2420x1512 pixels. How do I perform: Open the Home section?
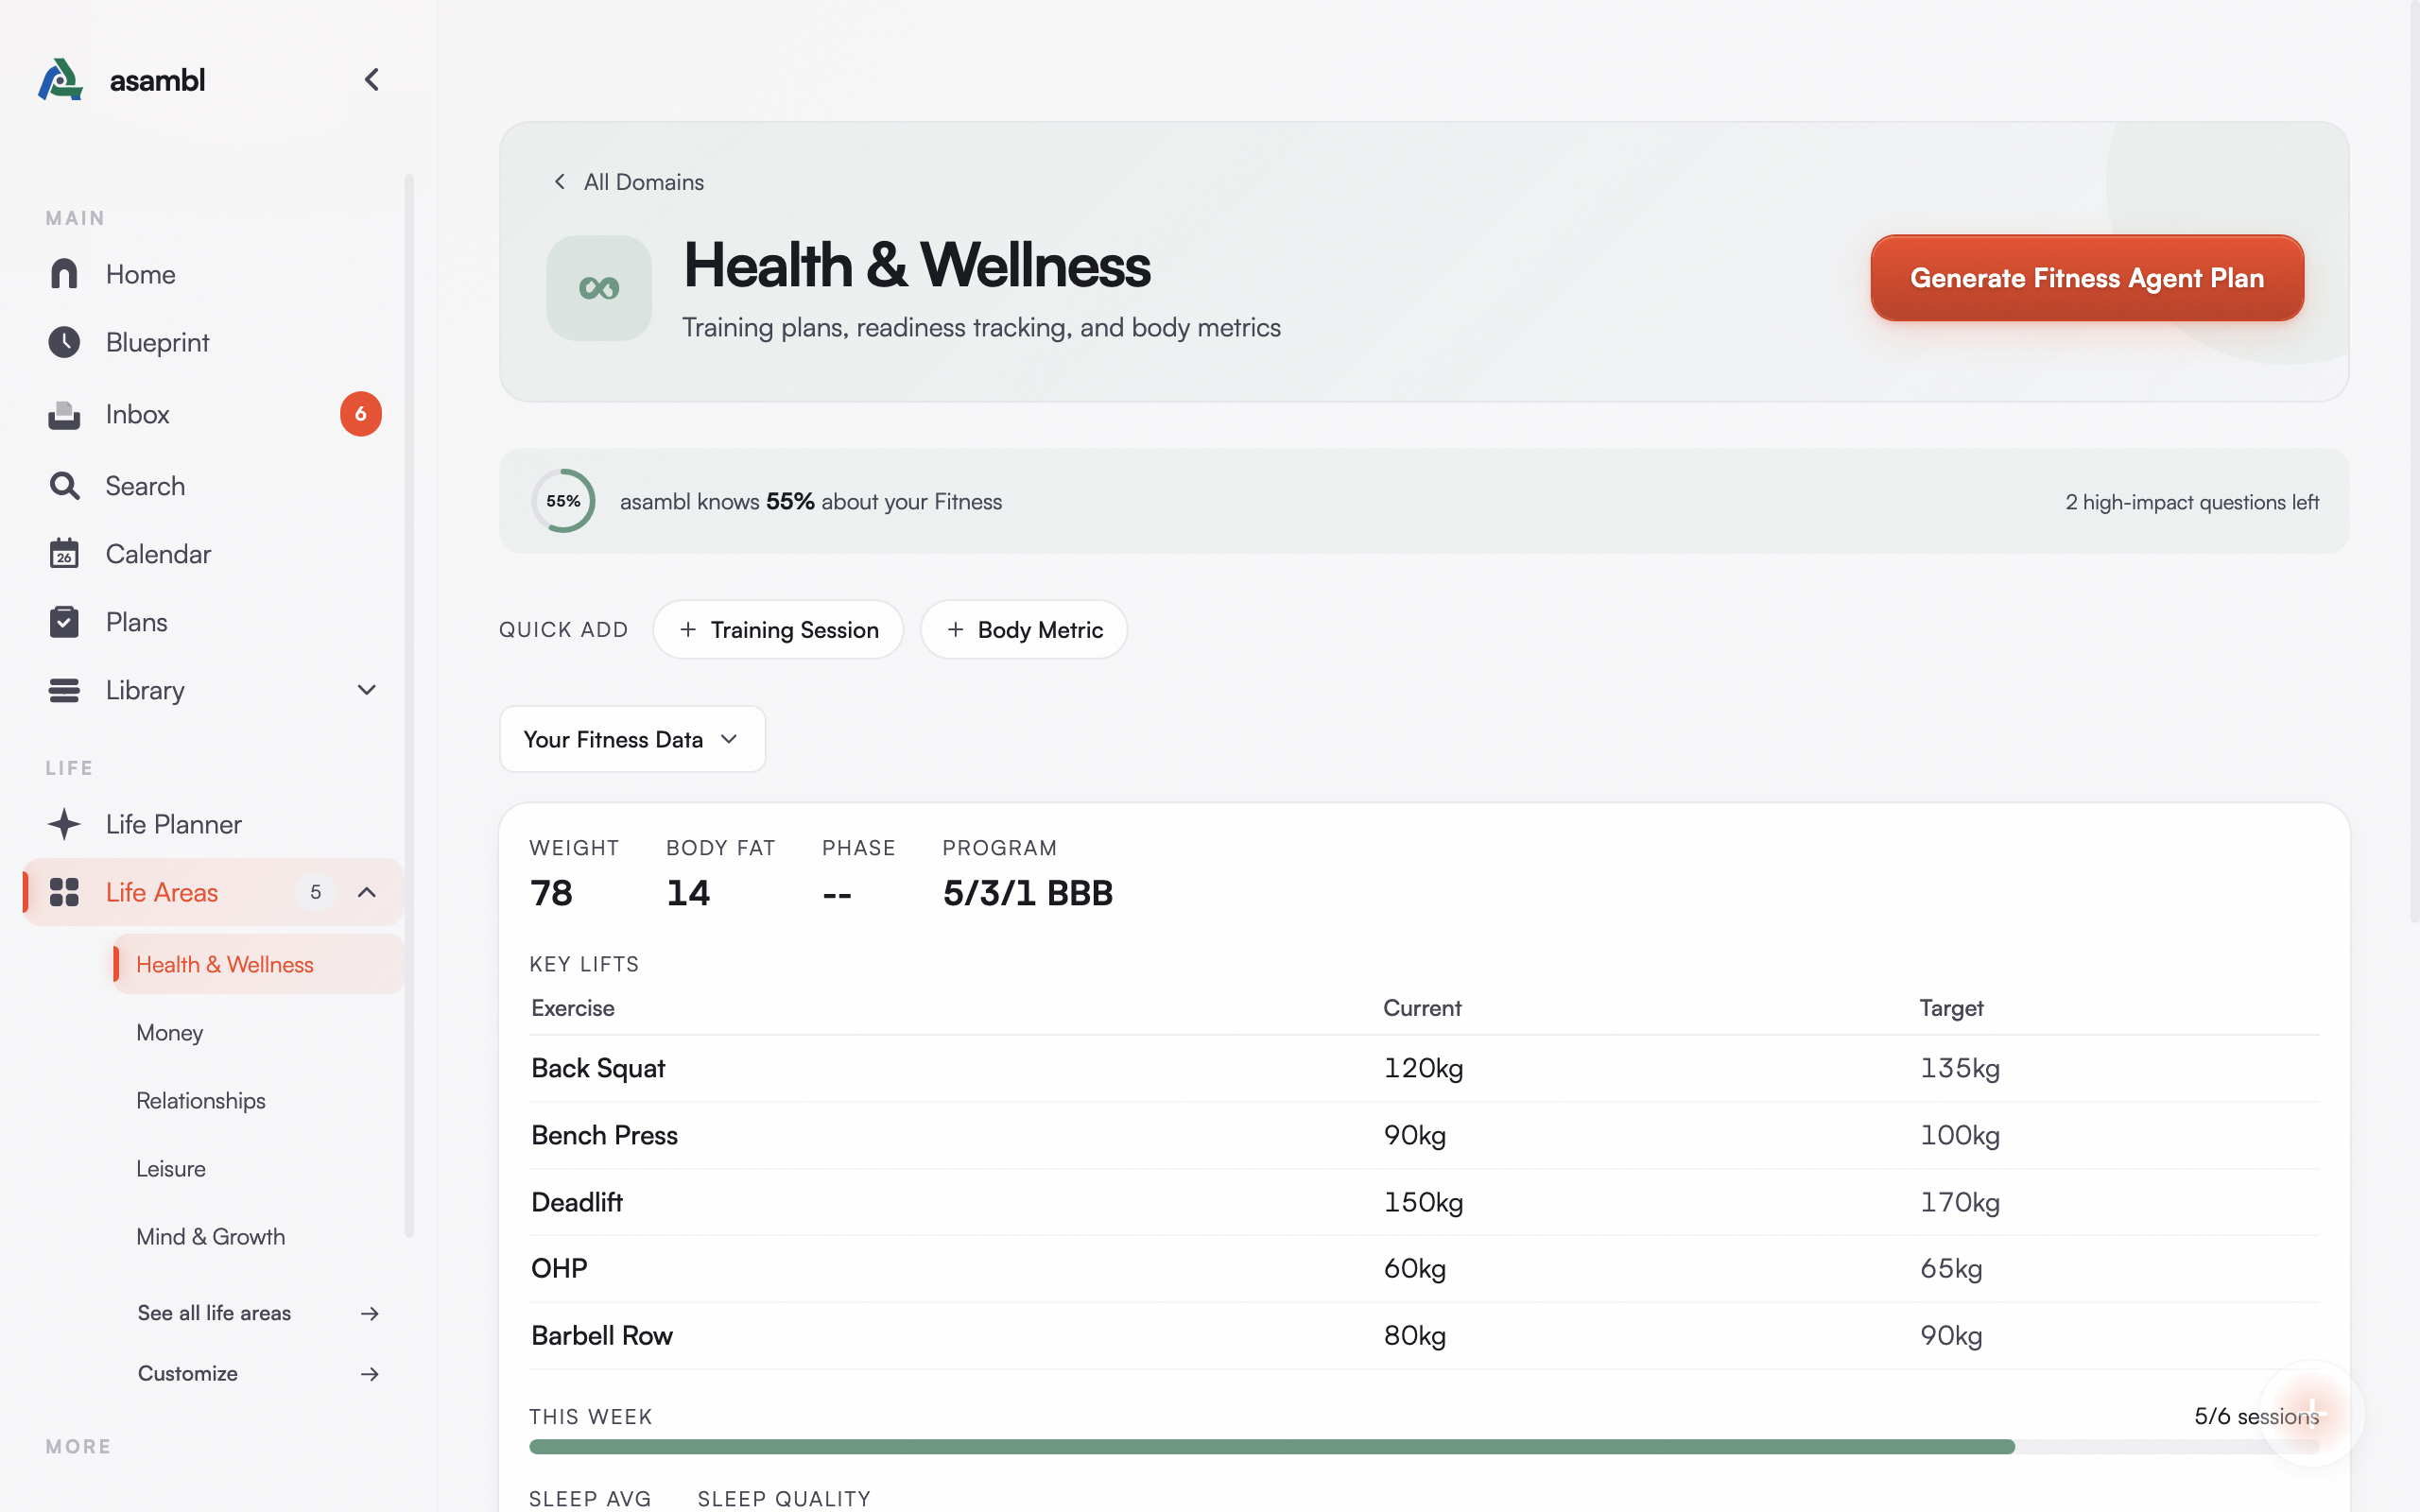coord(140,274)
